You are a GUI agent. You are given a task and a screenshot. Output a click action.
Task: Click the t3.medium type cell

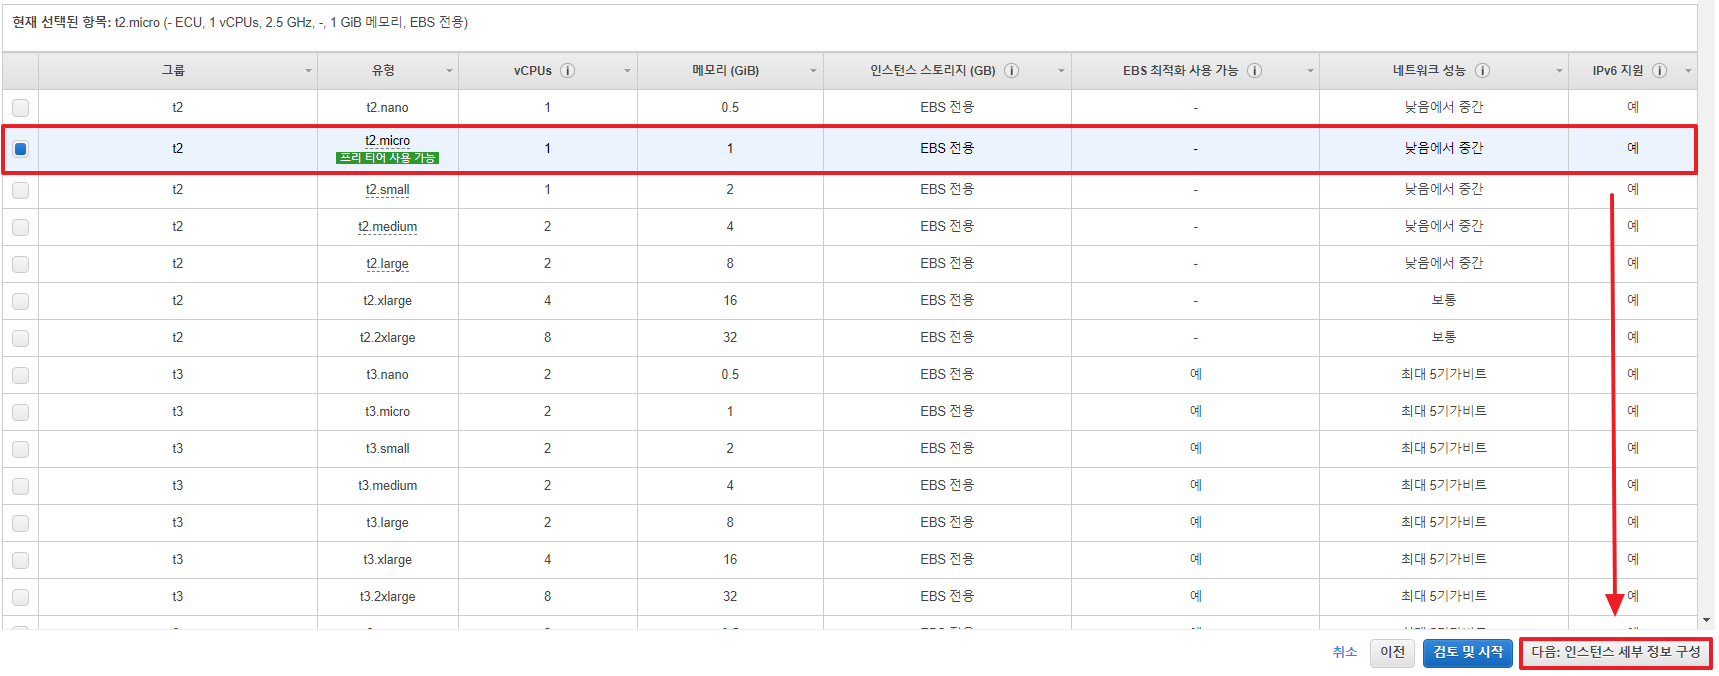click(x=387, y=486)
